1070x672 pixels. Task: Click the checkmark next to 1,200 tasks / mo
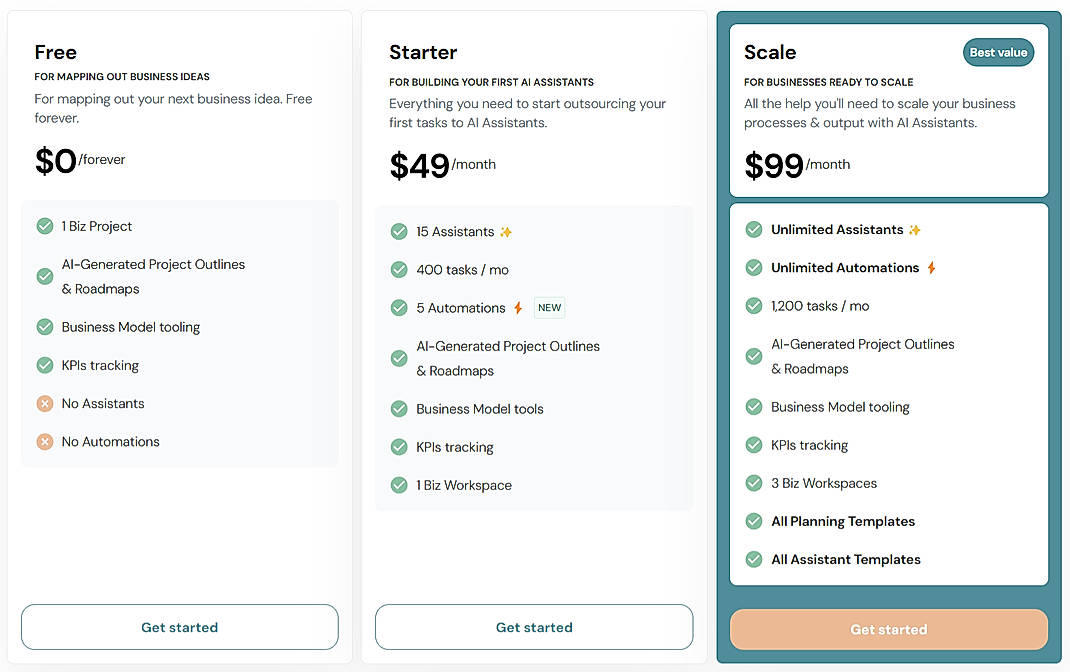coord(753,306)
